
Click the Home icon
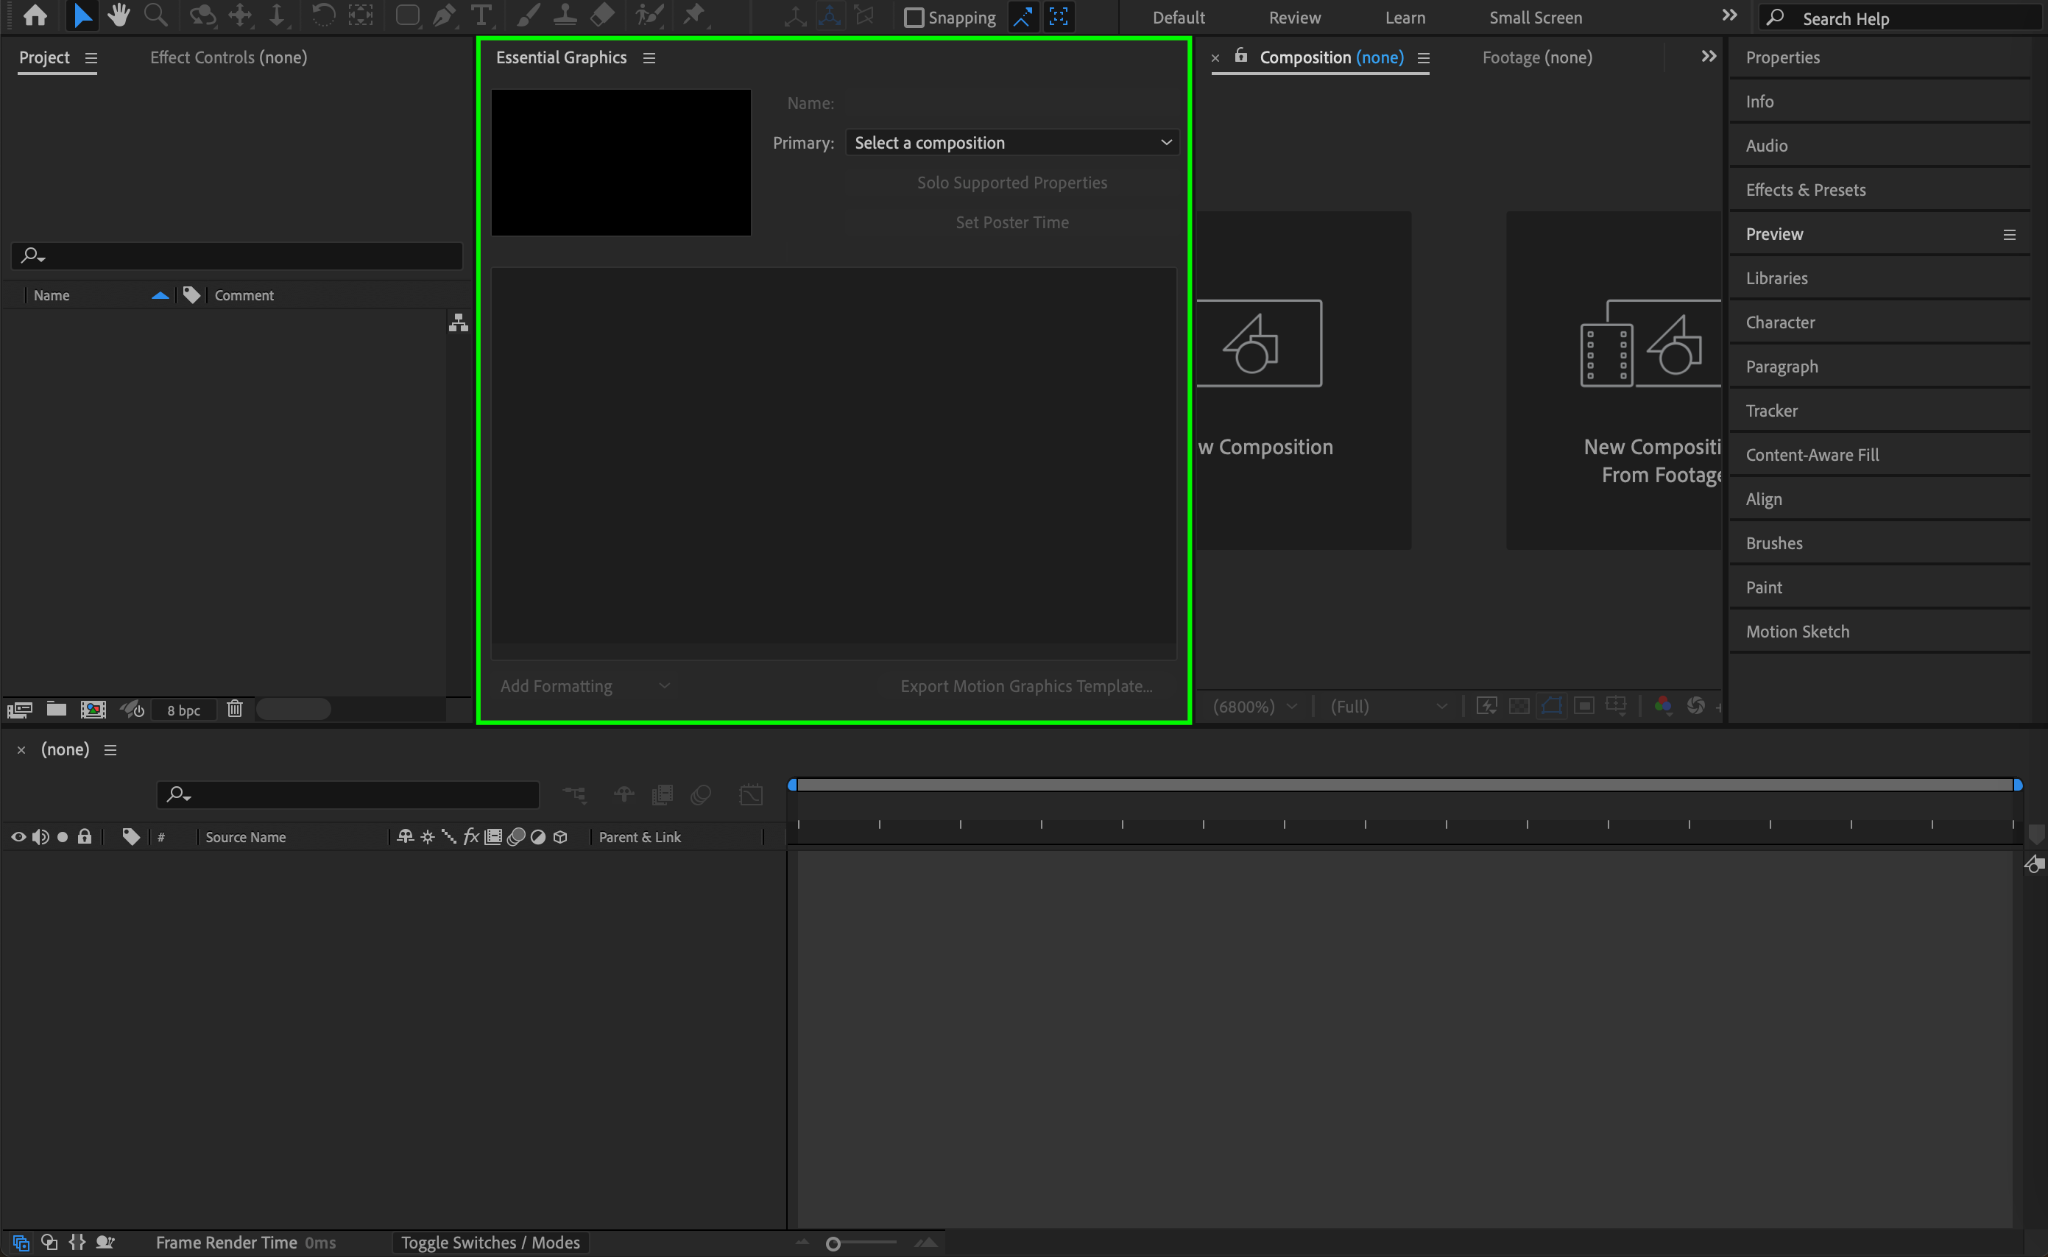35,16
